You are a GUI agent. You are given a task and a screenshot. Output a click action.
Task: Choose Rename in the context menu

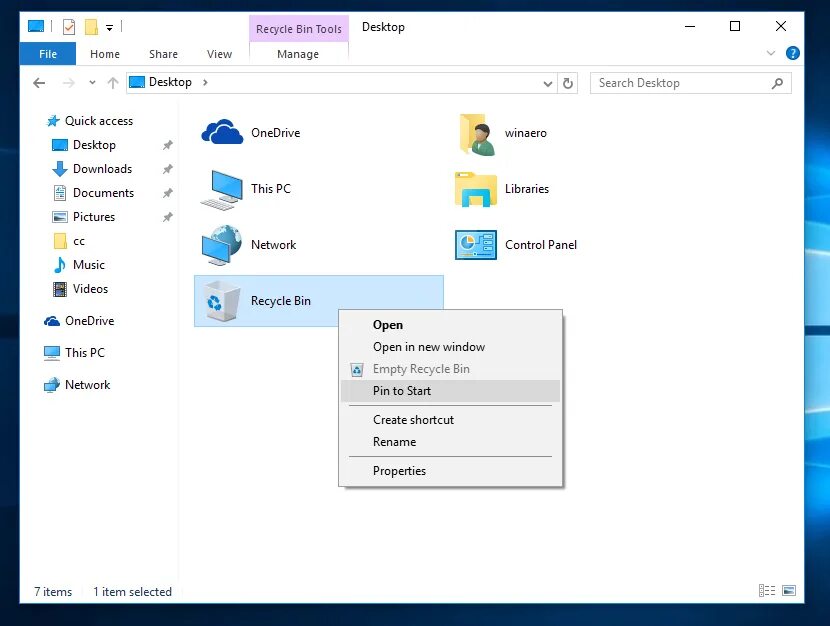(450, 442)
